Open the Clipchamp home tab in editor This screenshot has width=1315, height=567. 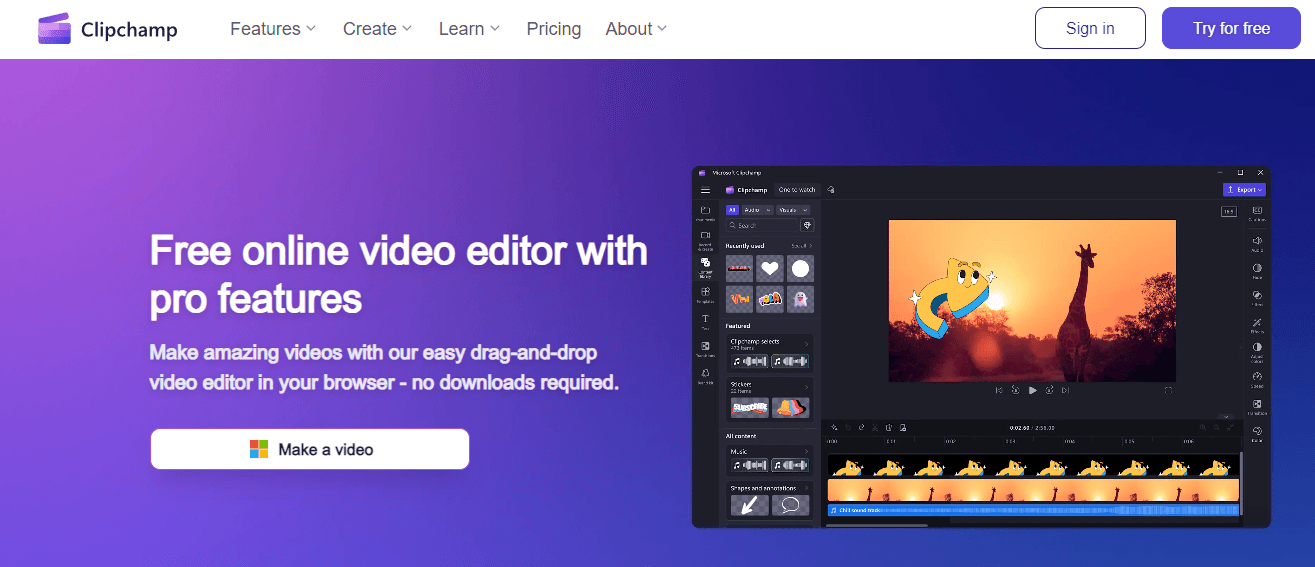pos(747,190)
